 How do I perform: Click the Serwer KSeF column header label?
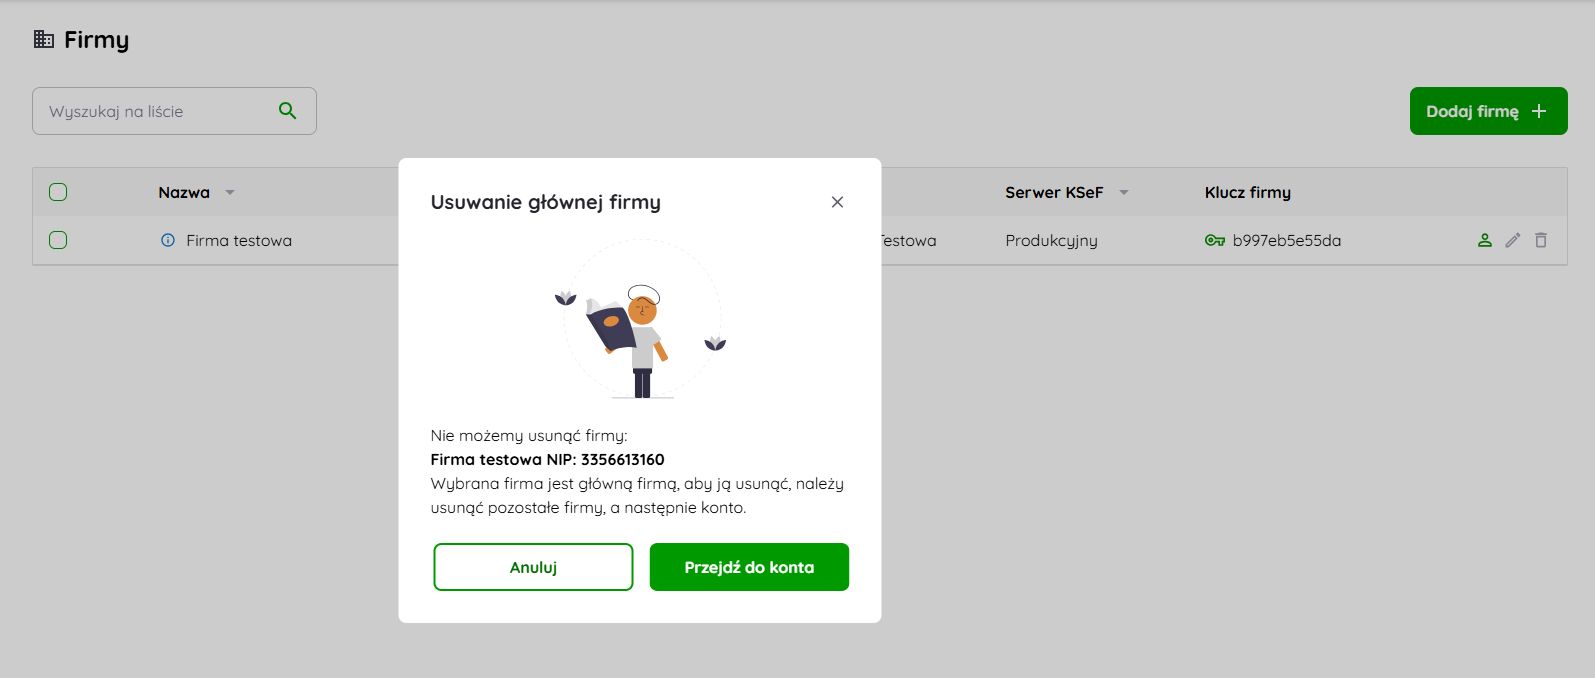click(x=1054, y=192)
